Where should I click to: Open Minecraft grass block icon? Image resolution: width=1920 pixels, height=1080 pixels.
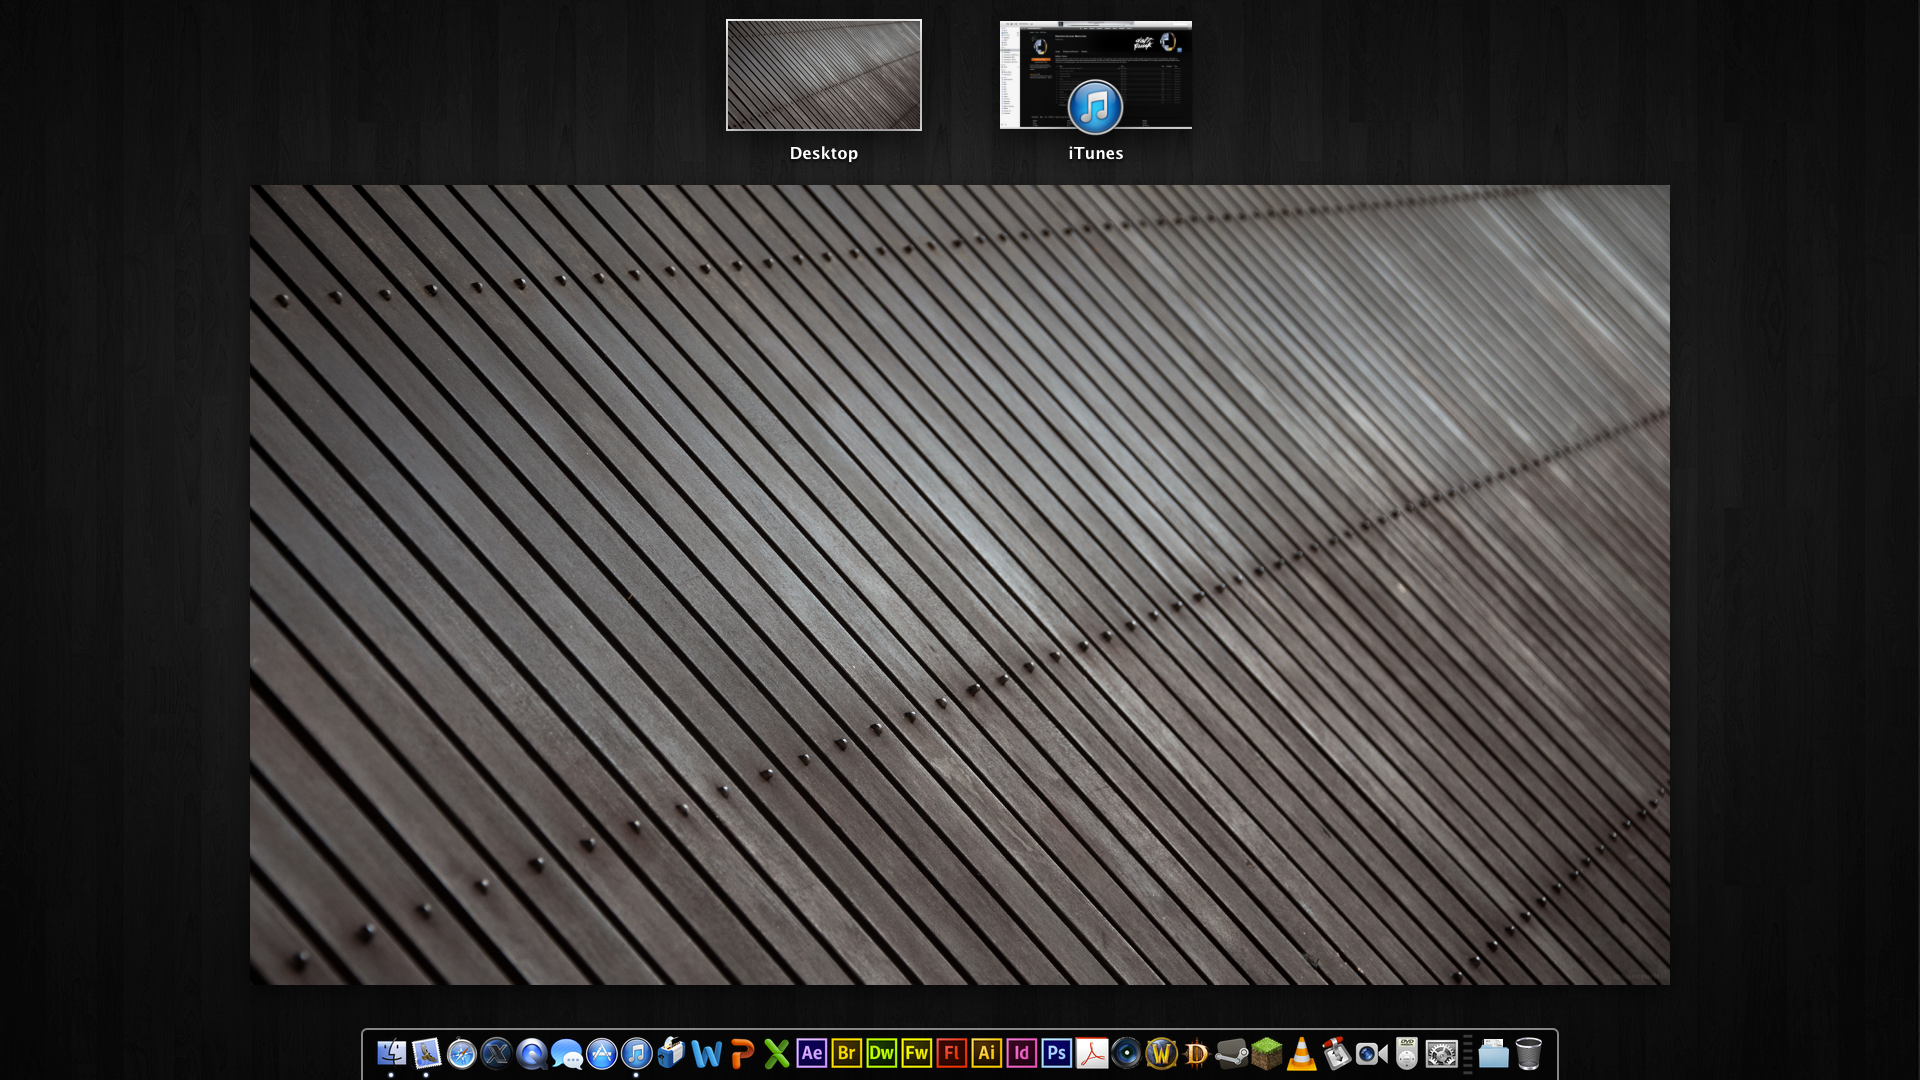1266,1053
